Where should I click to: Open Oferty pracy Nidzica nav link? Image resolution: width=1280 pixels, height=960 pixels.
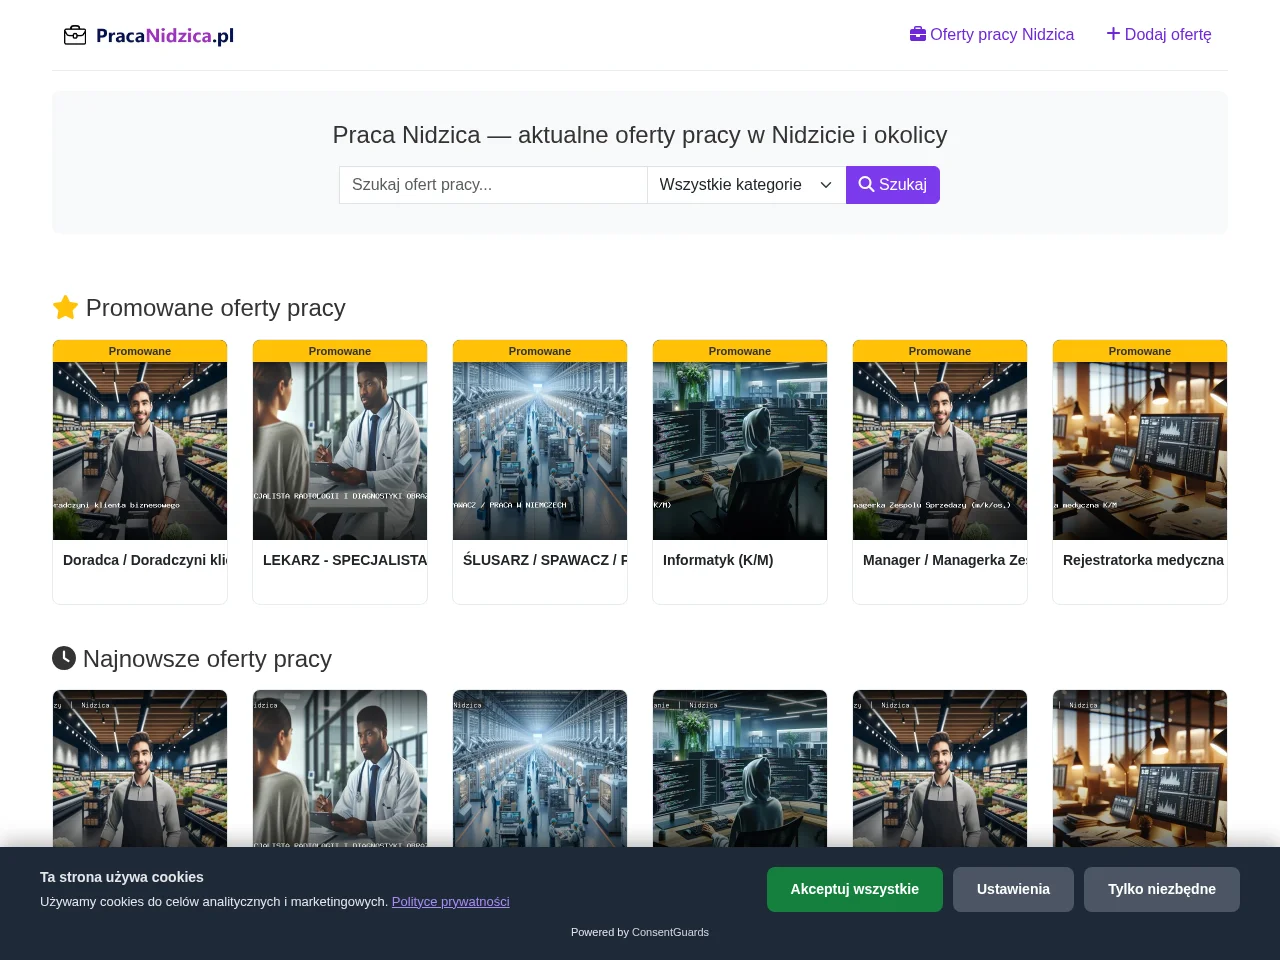[992, 34]
